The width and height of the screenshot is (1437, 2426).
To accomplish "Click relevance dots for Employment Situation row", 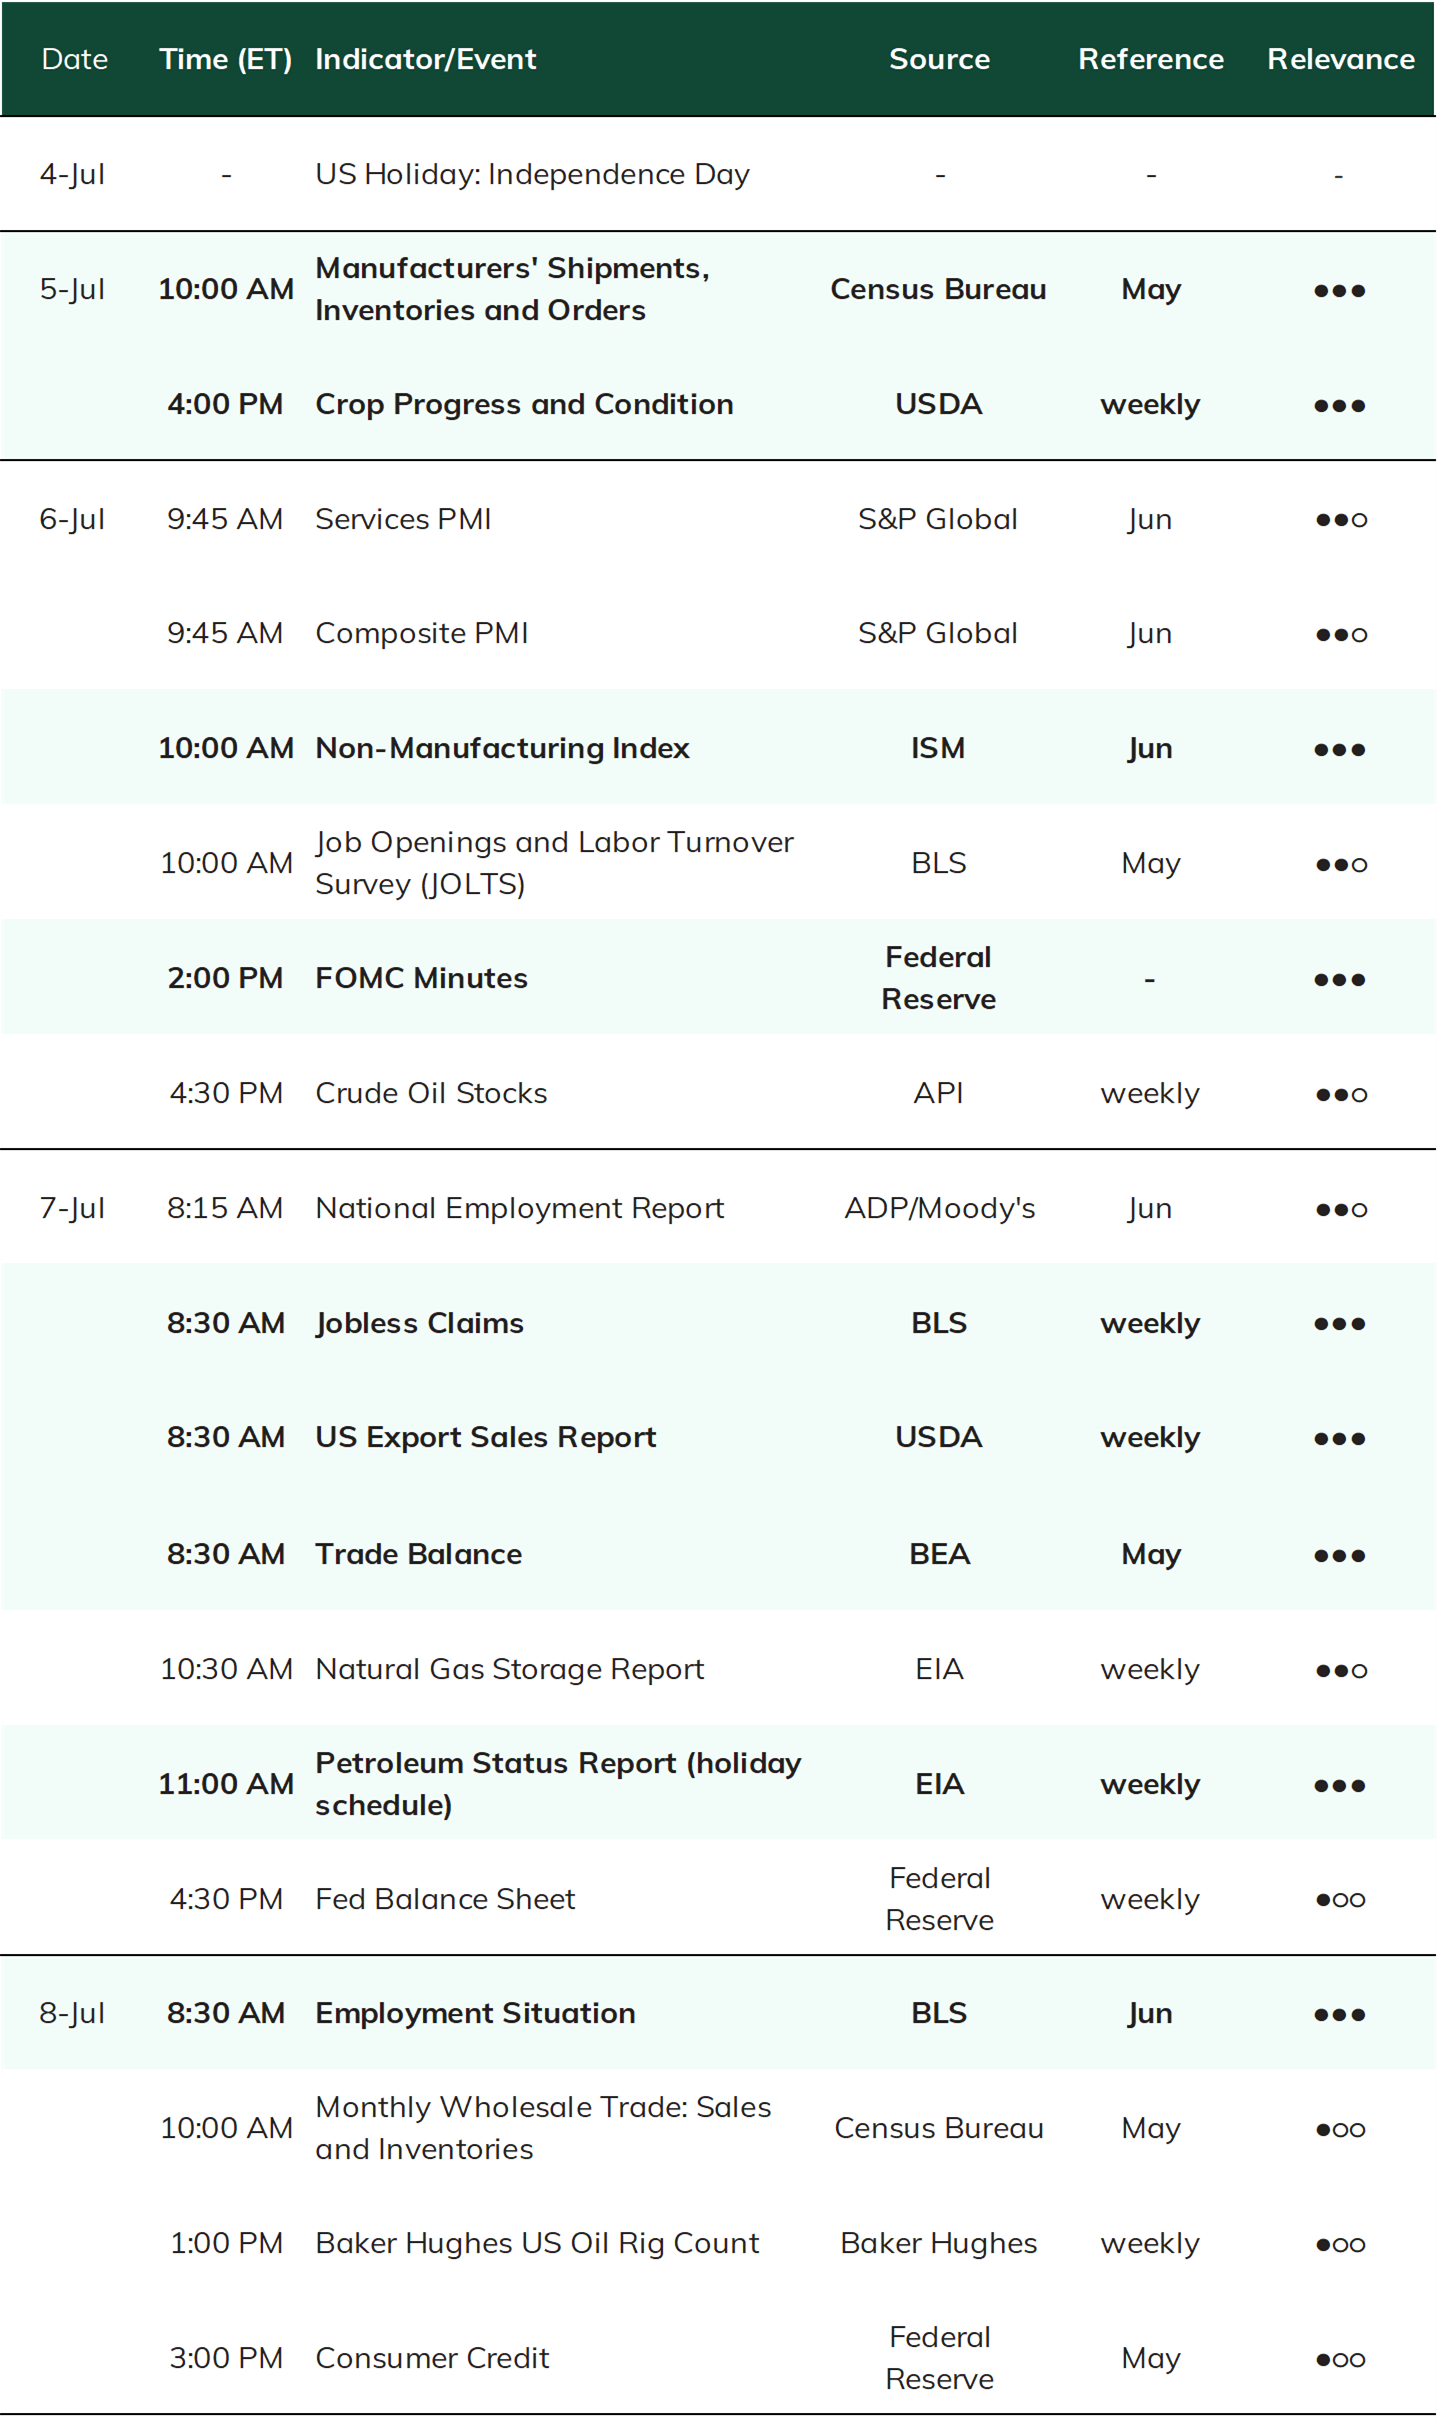I will (x=1339, y=2014).
